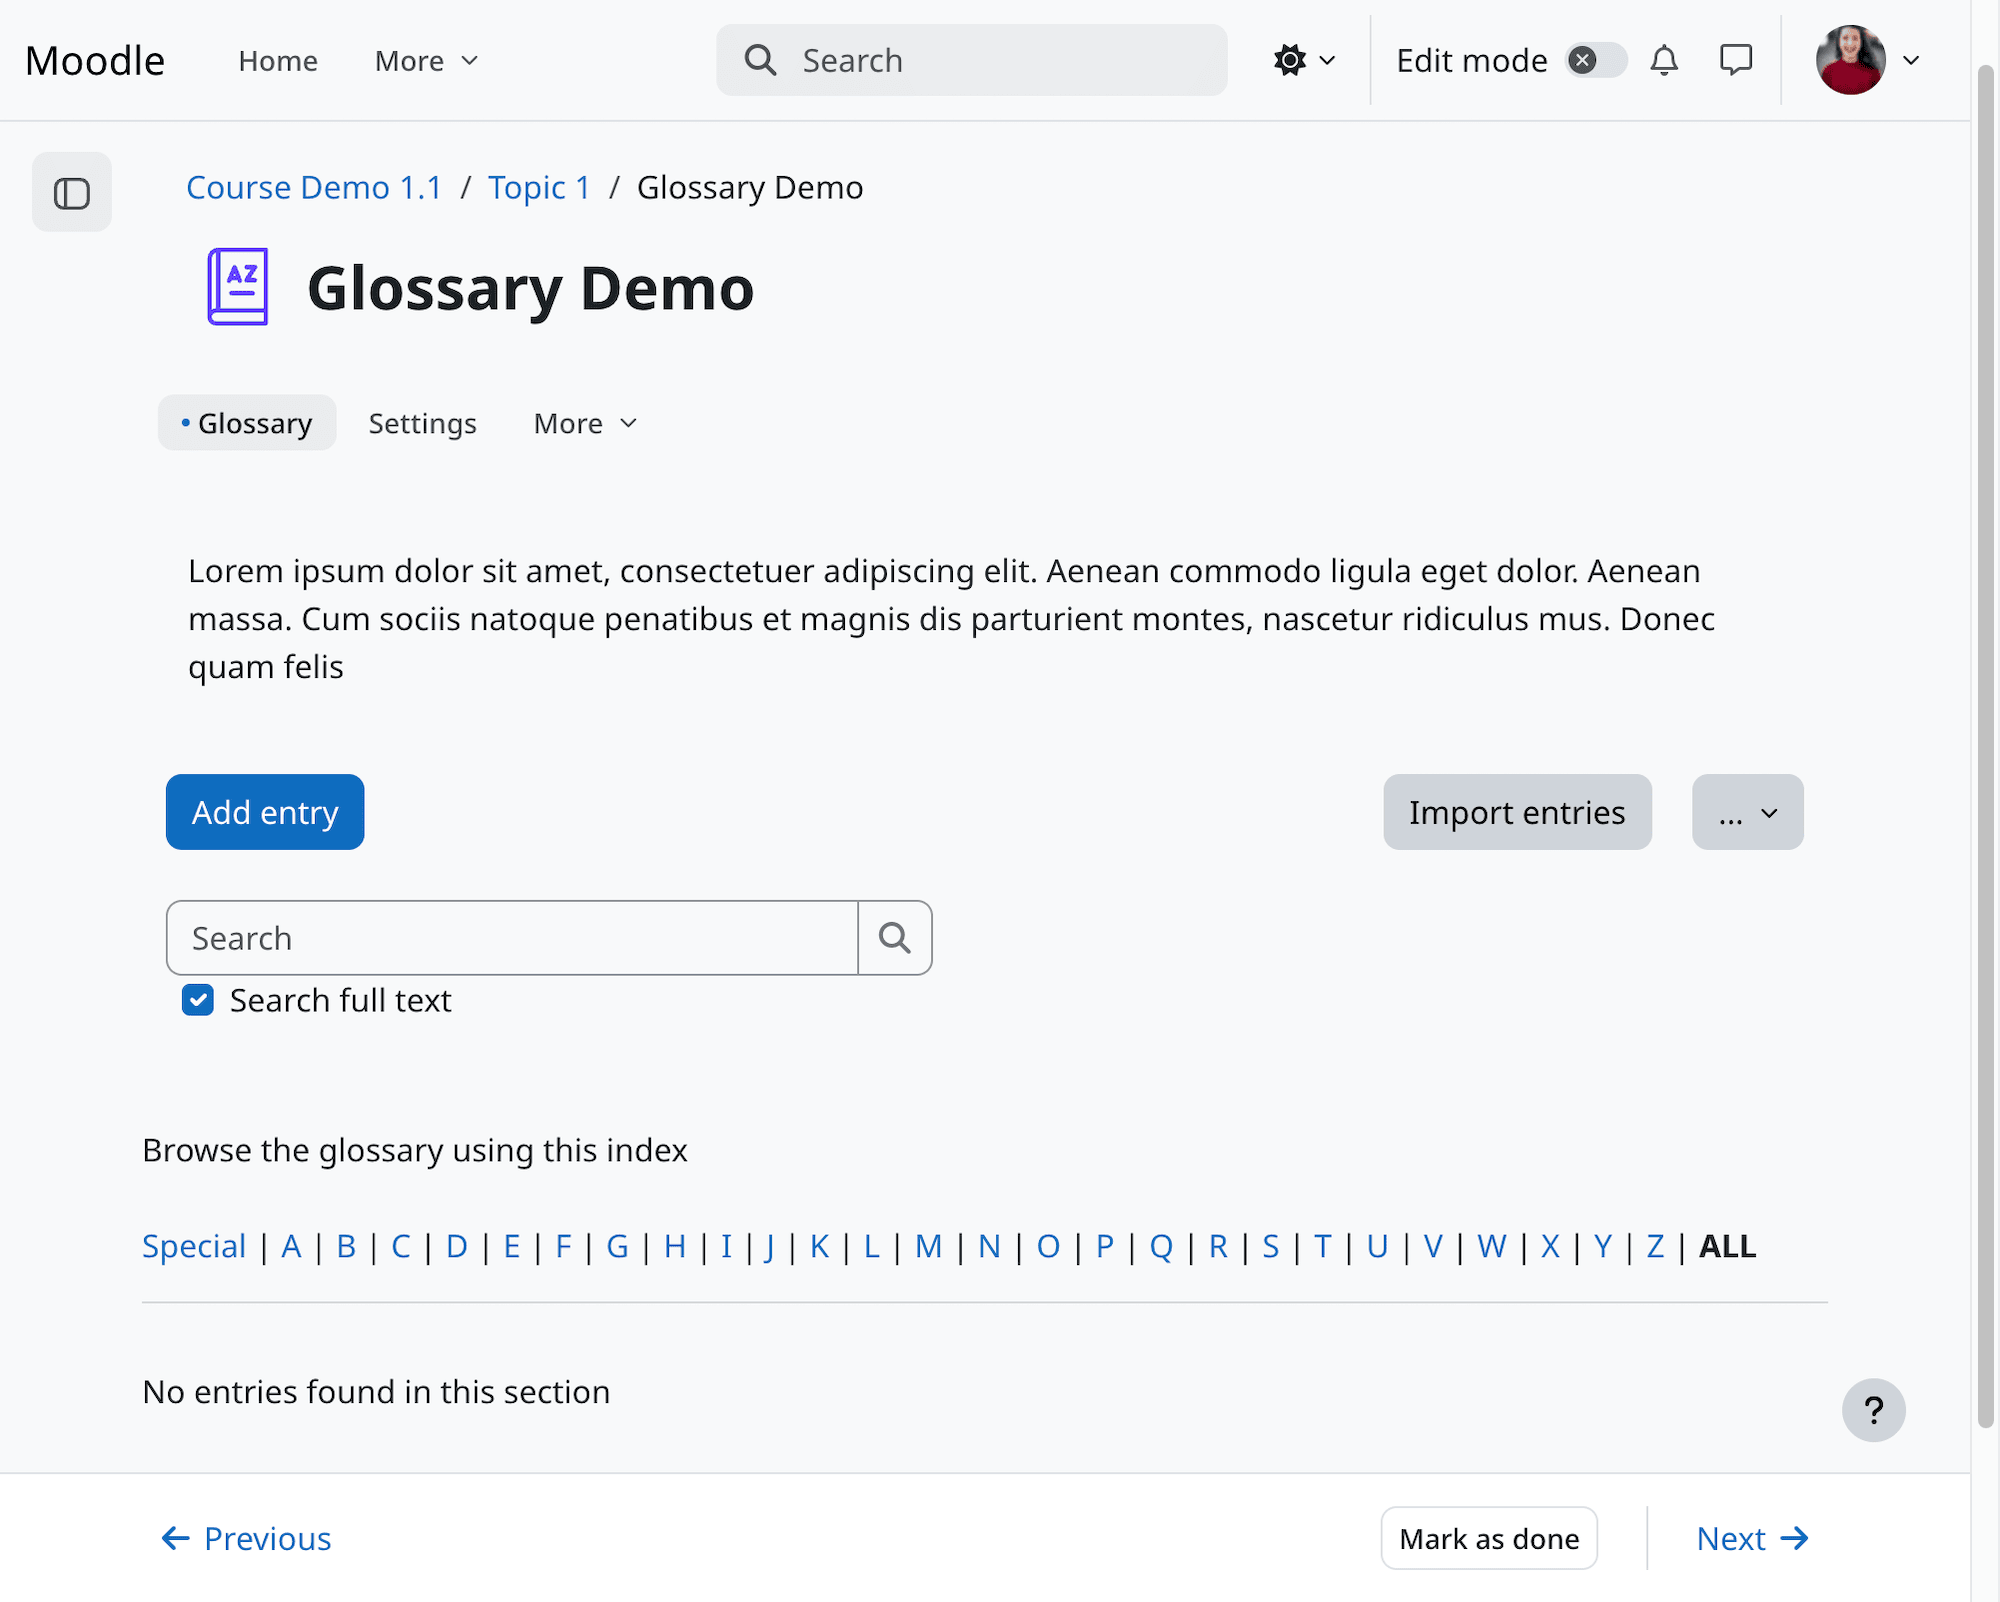Click the user avatar picture

click(x=1851, y=60)
